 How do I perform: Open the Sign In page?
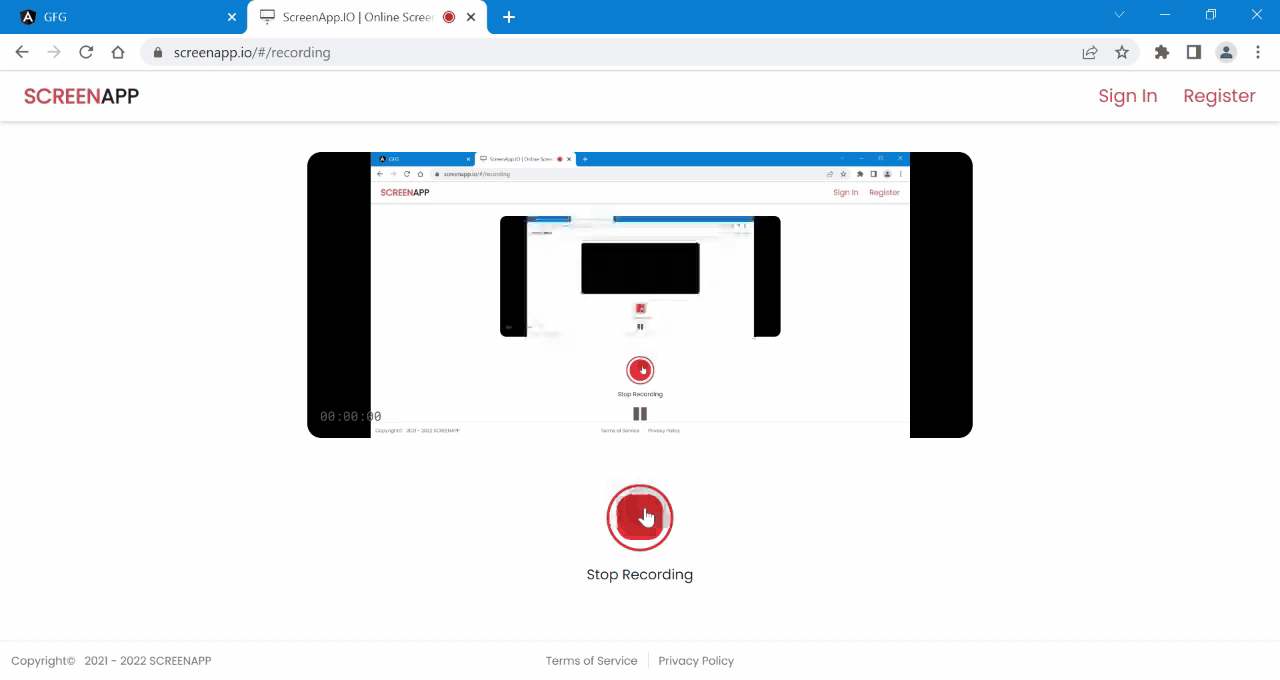[x=1127, y=96]
